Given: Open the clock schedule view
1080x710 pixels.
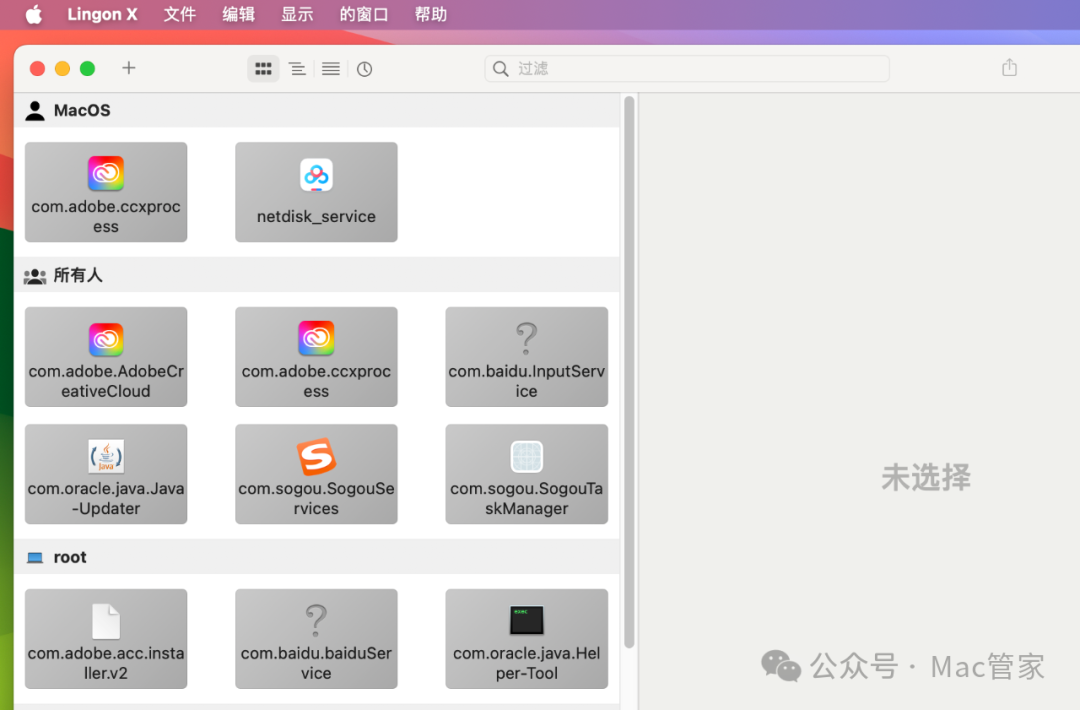Looking at the screenshot, I should [364, 68].
